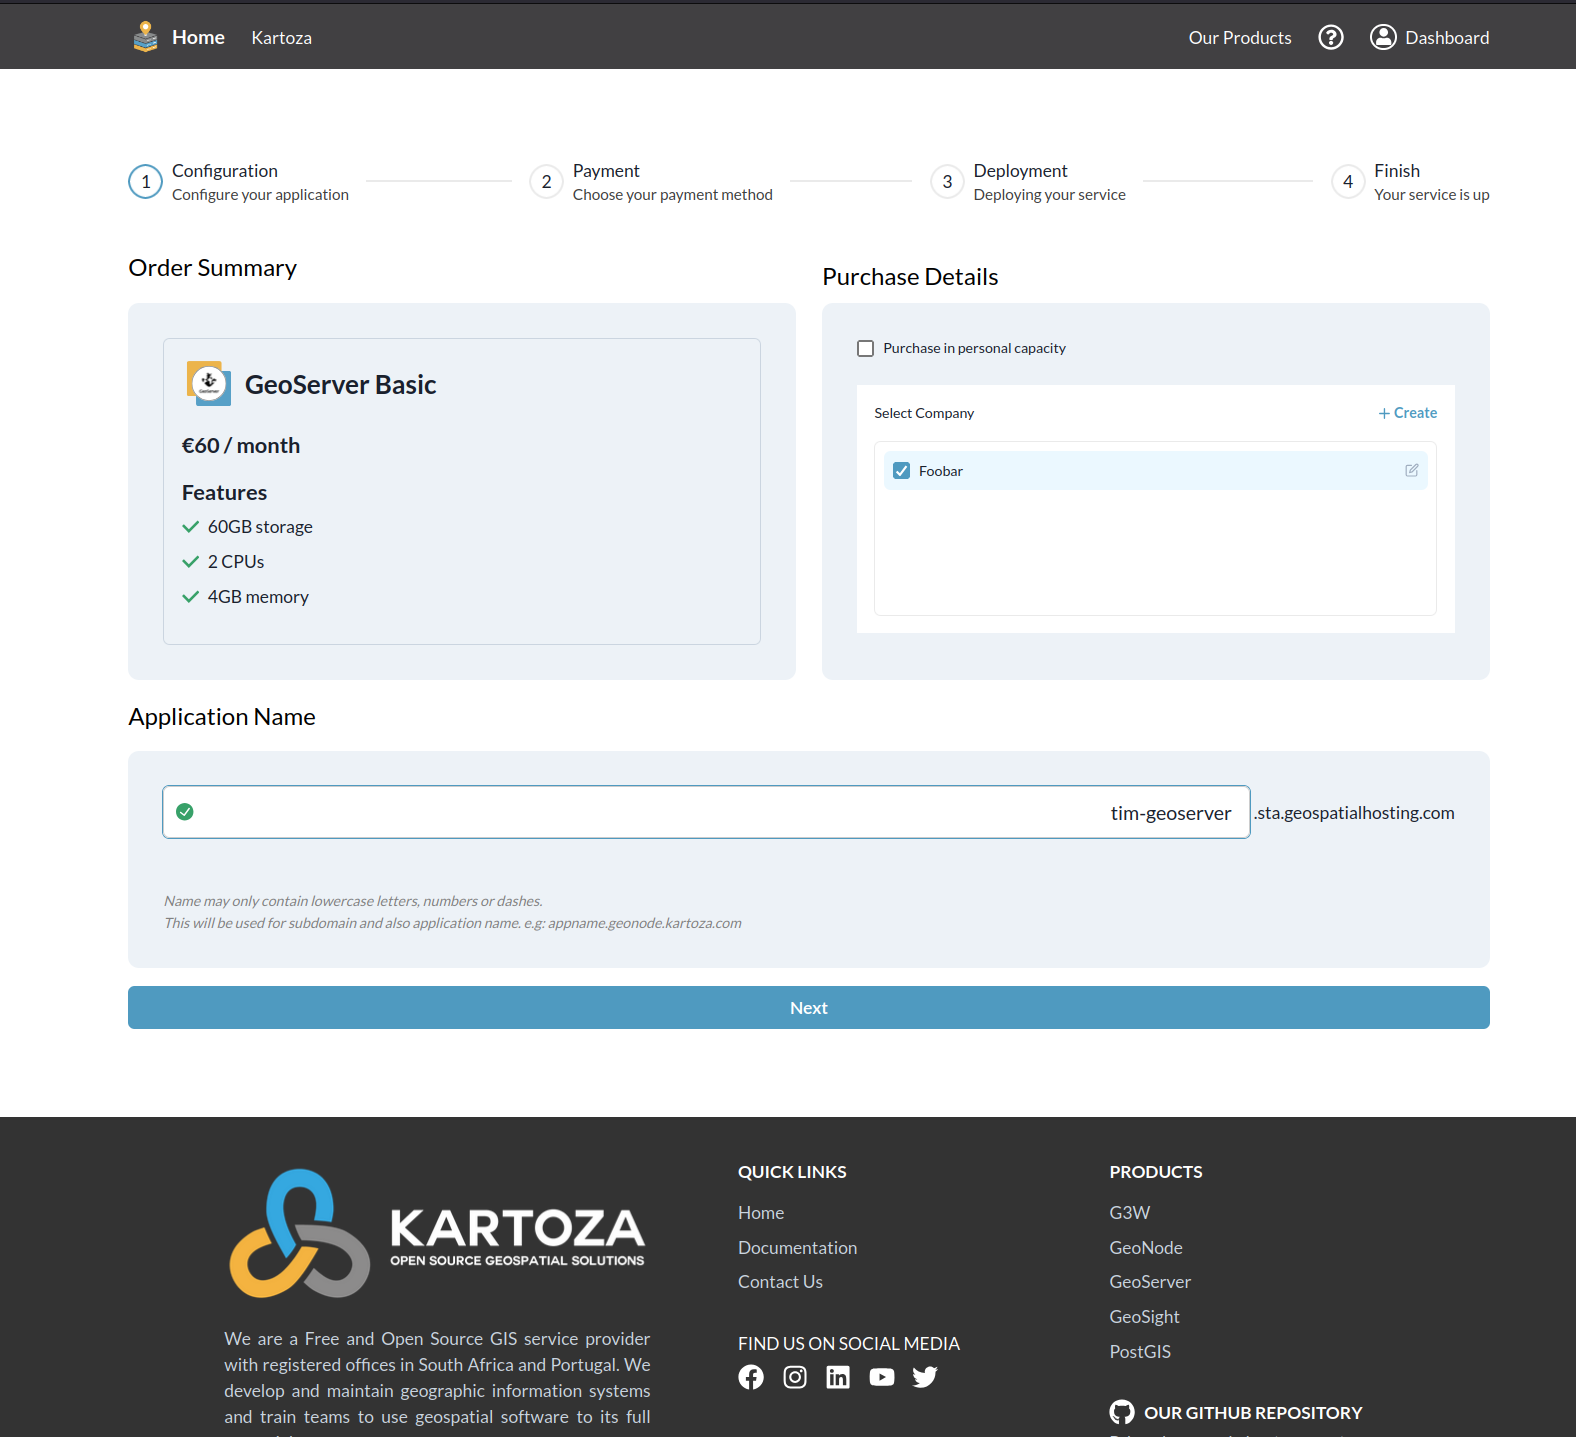1576x1437 pixels.
Task: Click the GitHub octocat icon in footer
Action: [x=1122, y=1412]
